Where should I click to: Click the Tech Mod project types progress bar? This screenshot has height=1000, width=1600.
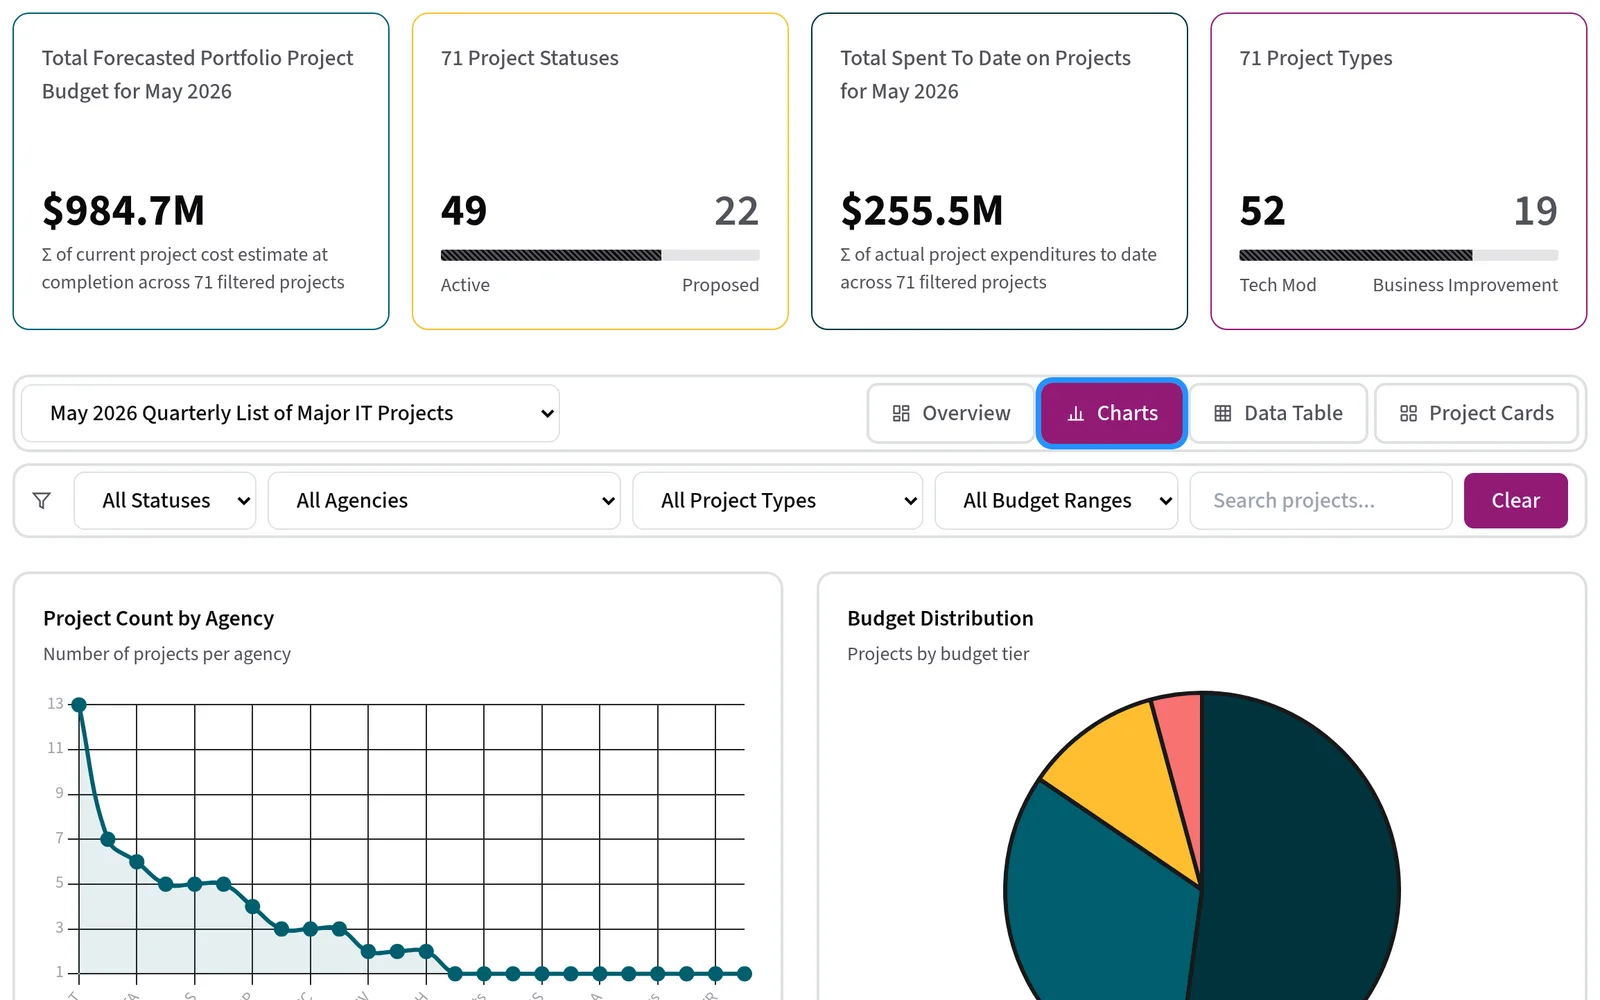pyautogui.click(x=1398, y=255)
